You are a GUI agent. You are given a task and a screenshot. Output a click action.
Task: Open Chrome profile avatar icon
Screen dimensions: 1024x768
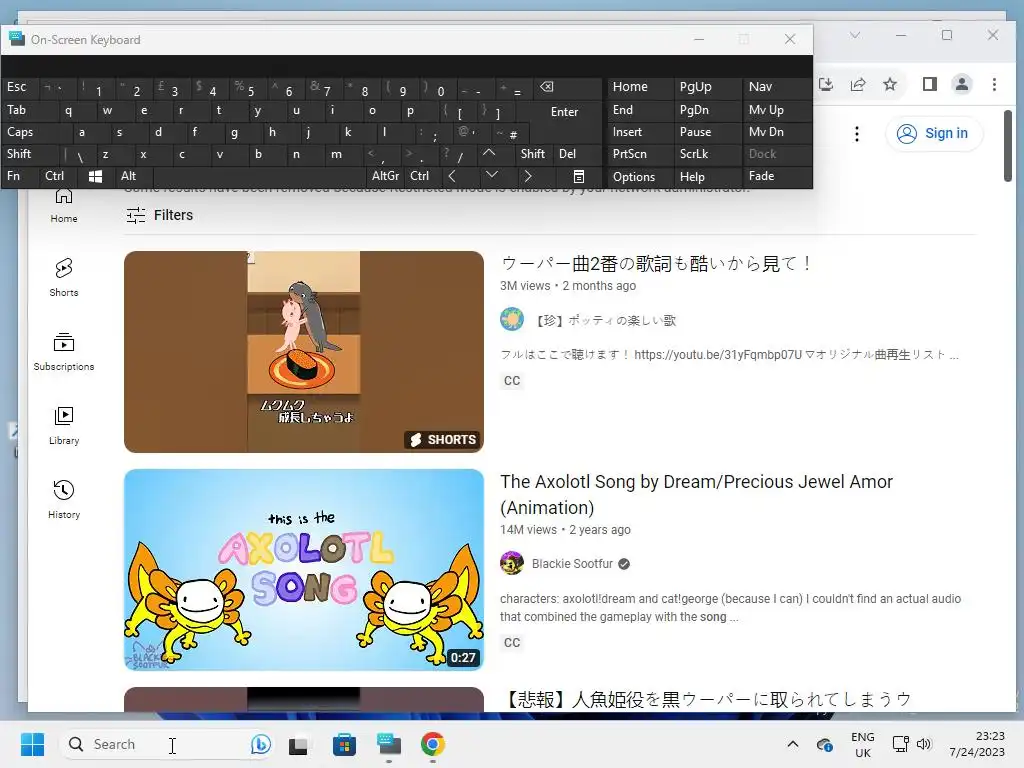pos(962,84)
